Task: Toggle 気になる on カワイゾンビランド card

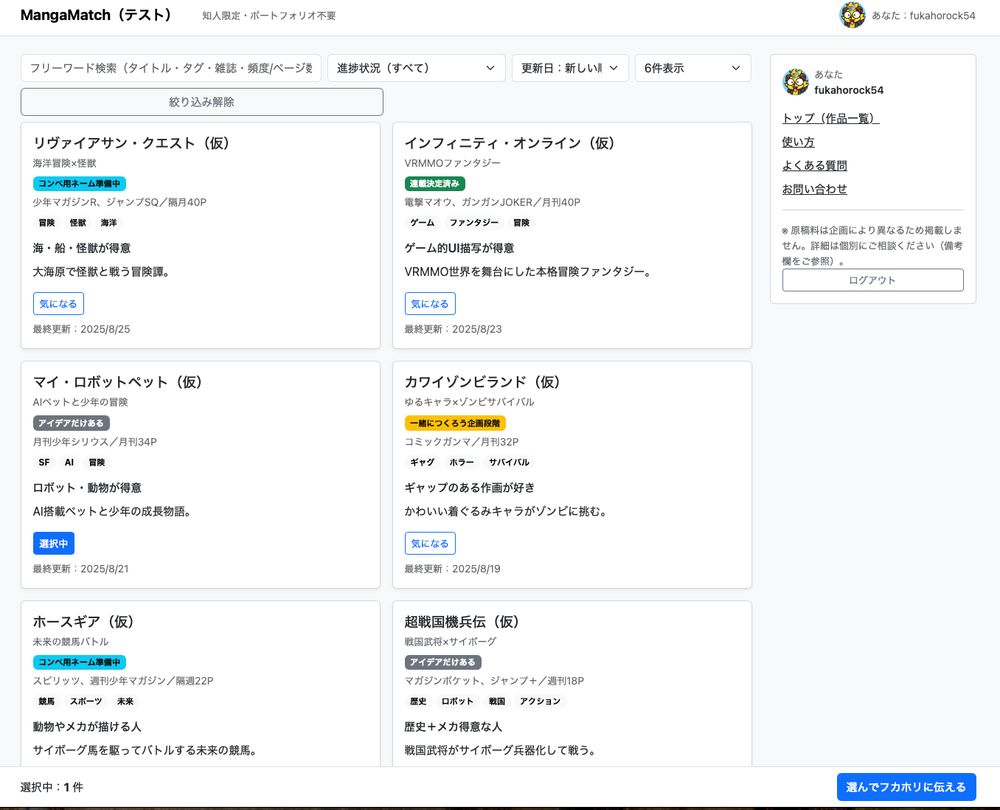Action: [x=430, y=543]
